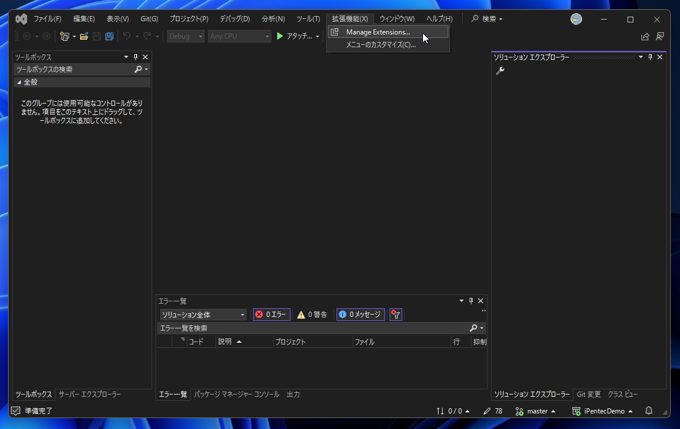
Task: Click the pencil 78 changes indicator
Action: pyautogui.click(x=493, y=411)
